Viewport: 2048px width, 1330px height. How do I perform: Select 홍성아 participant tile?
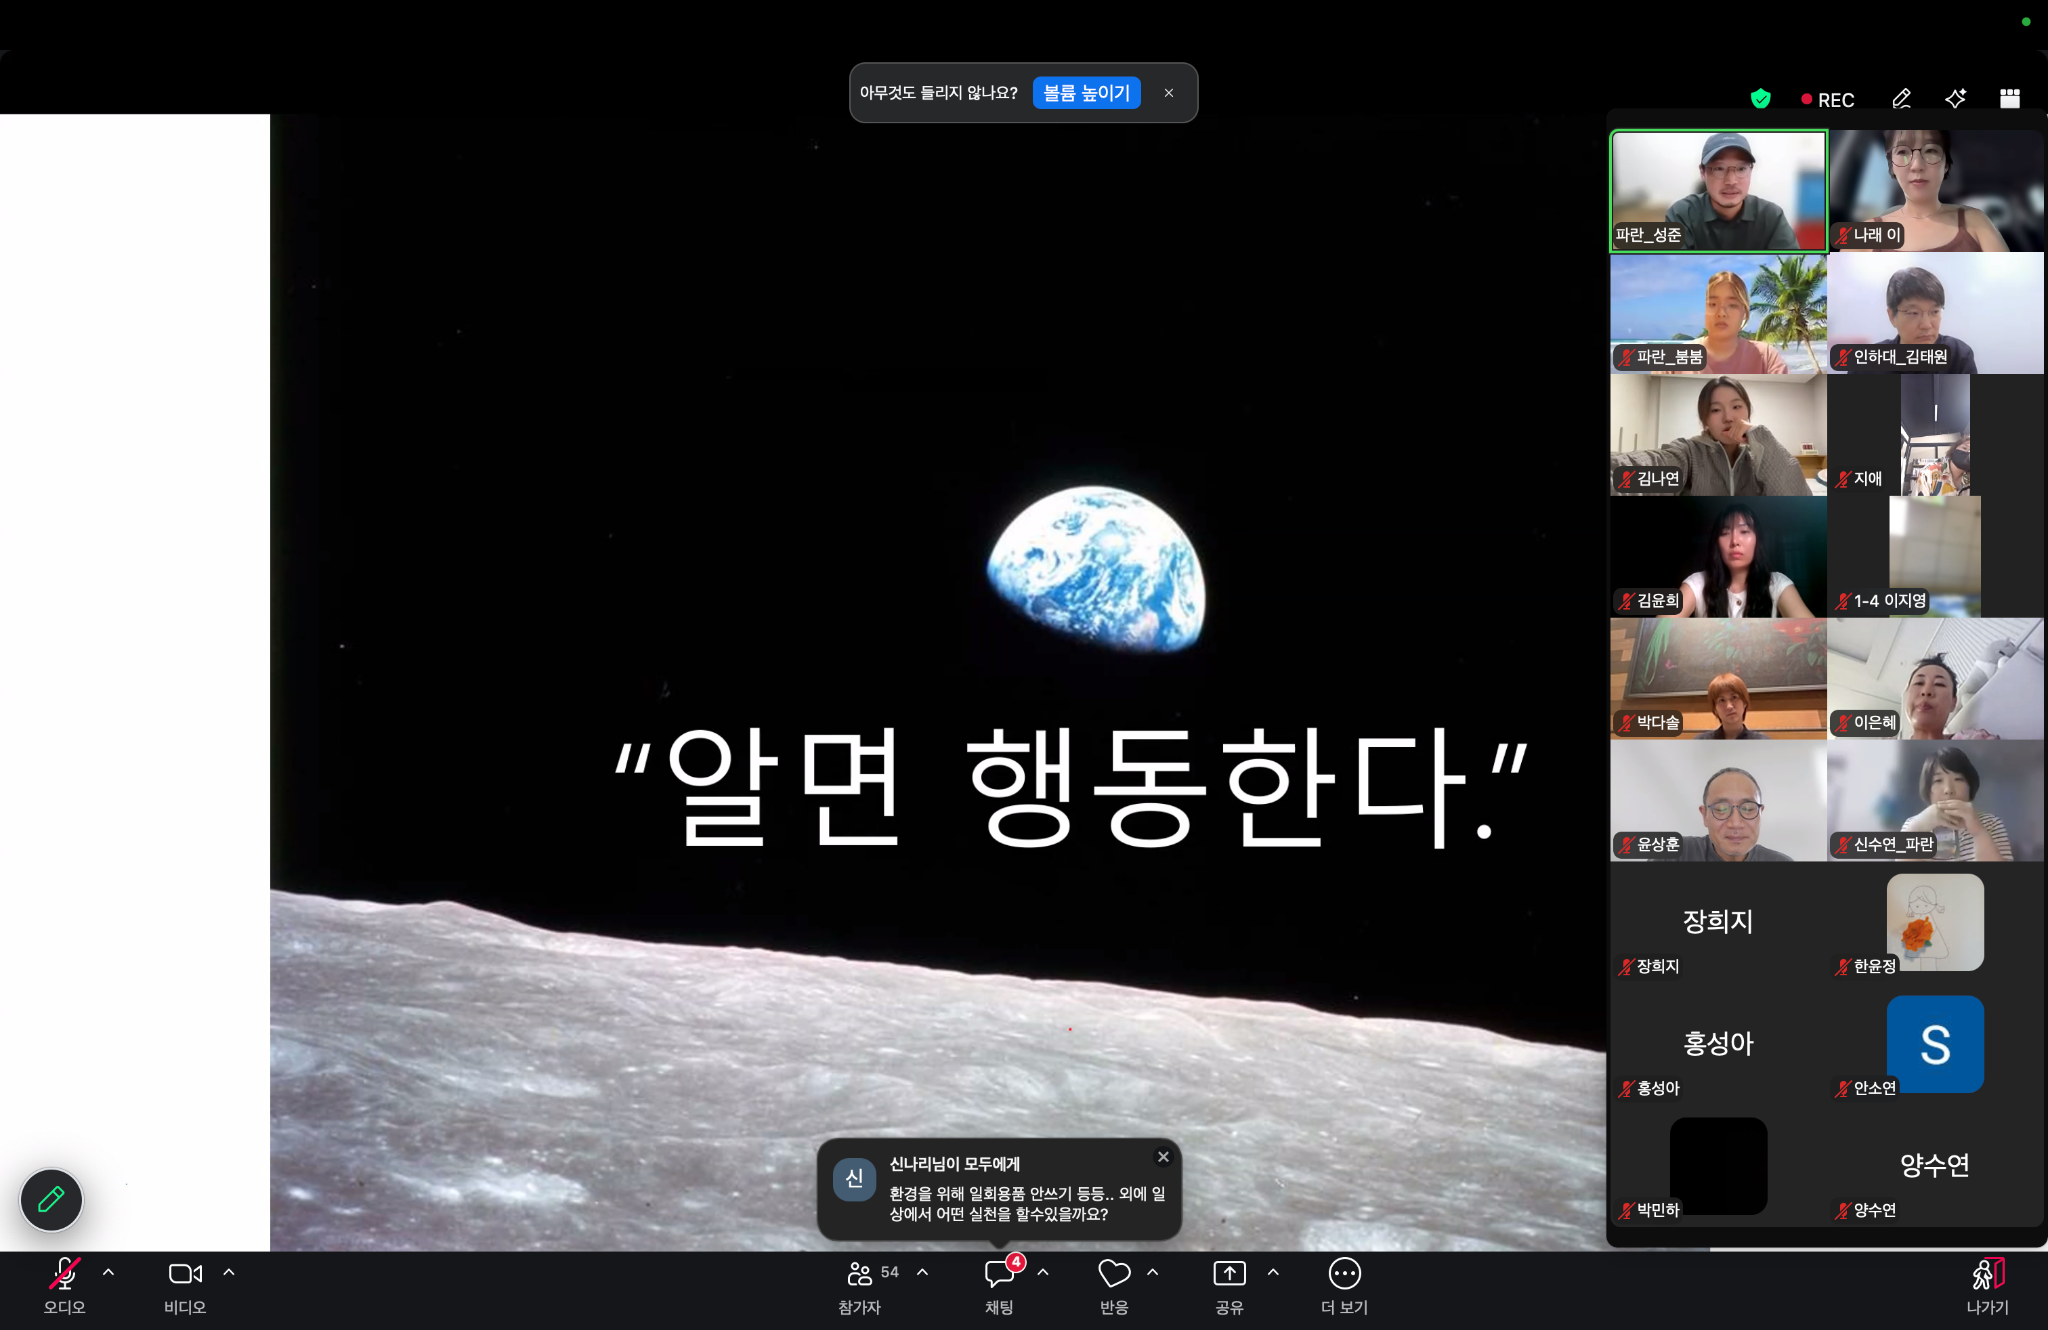[x=1718, y=1045]
